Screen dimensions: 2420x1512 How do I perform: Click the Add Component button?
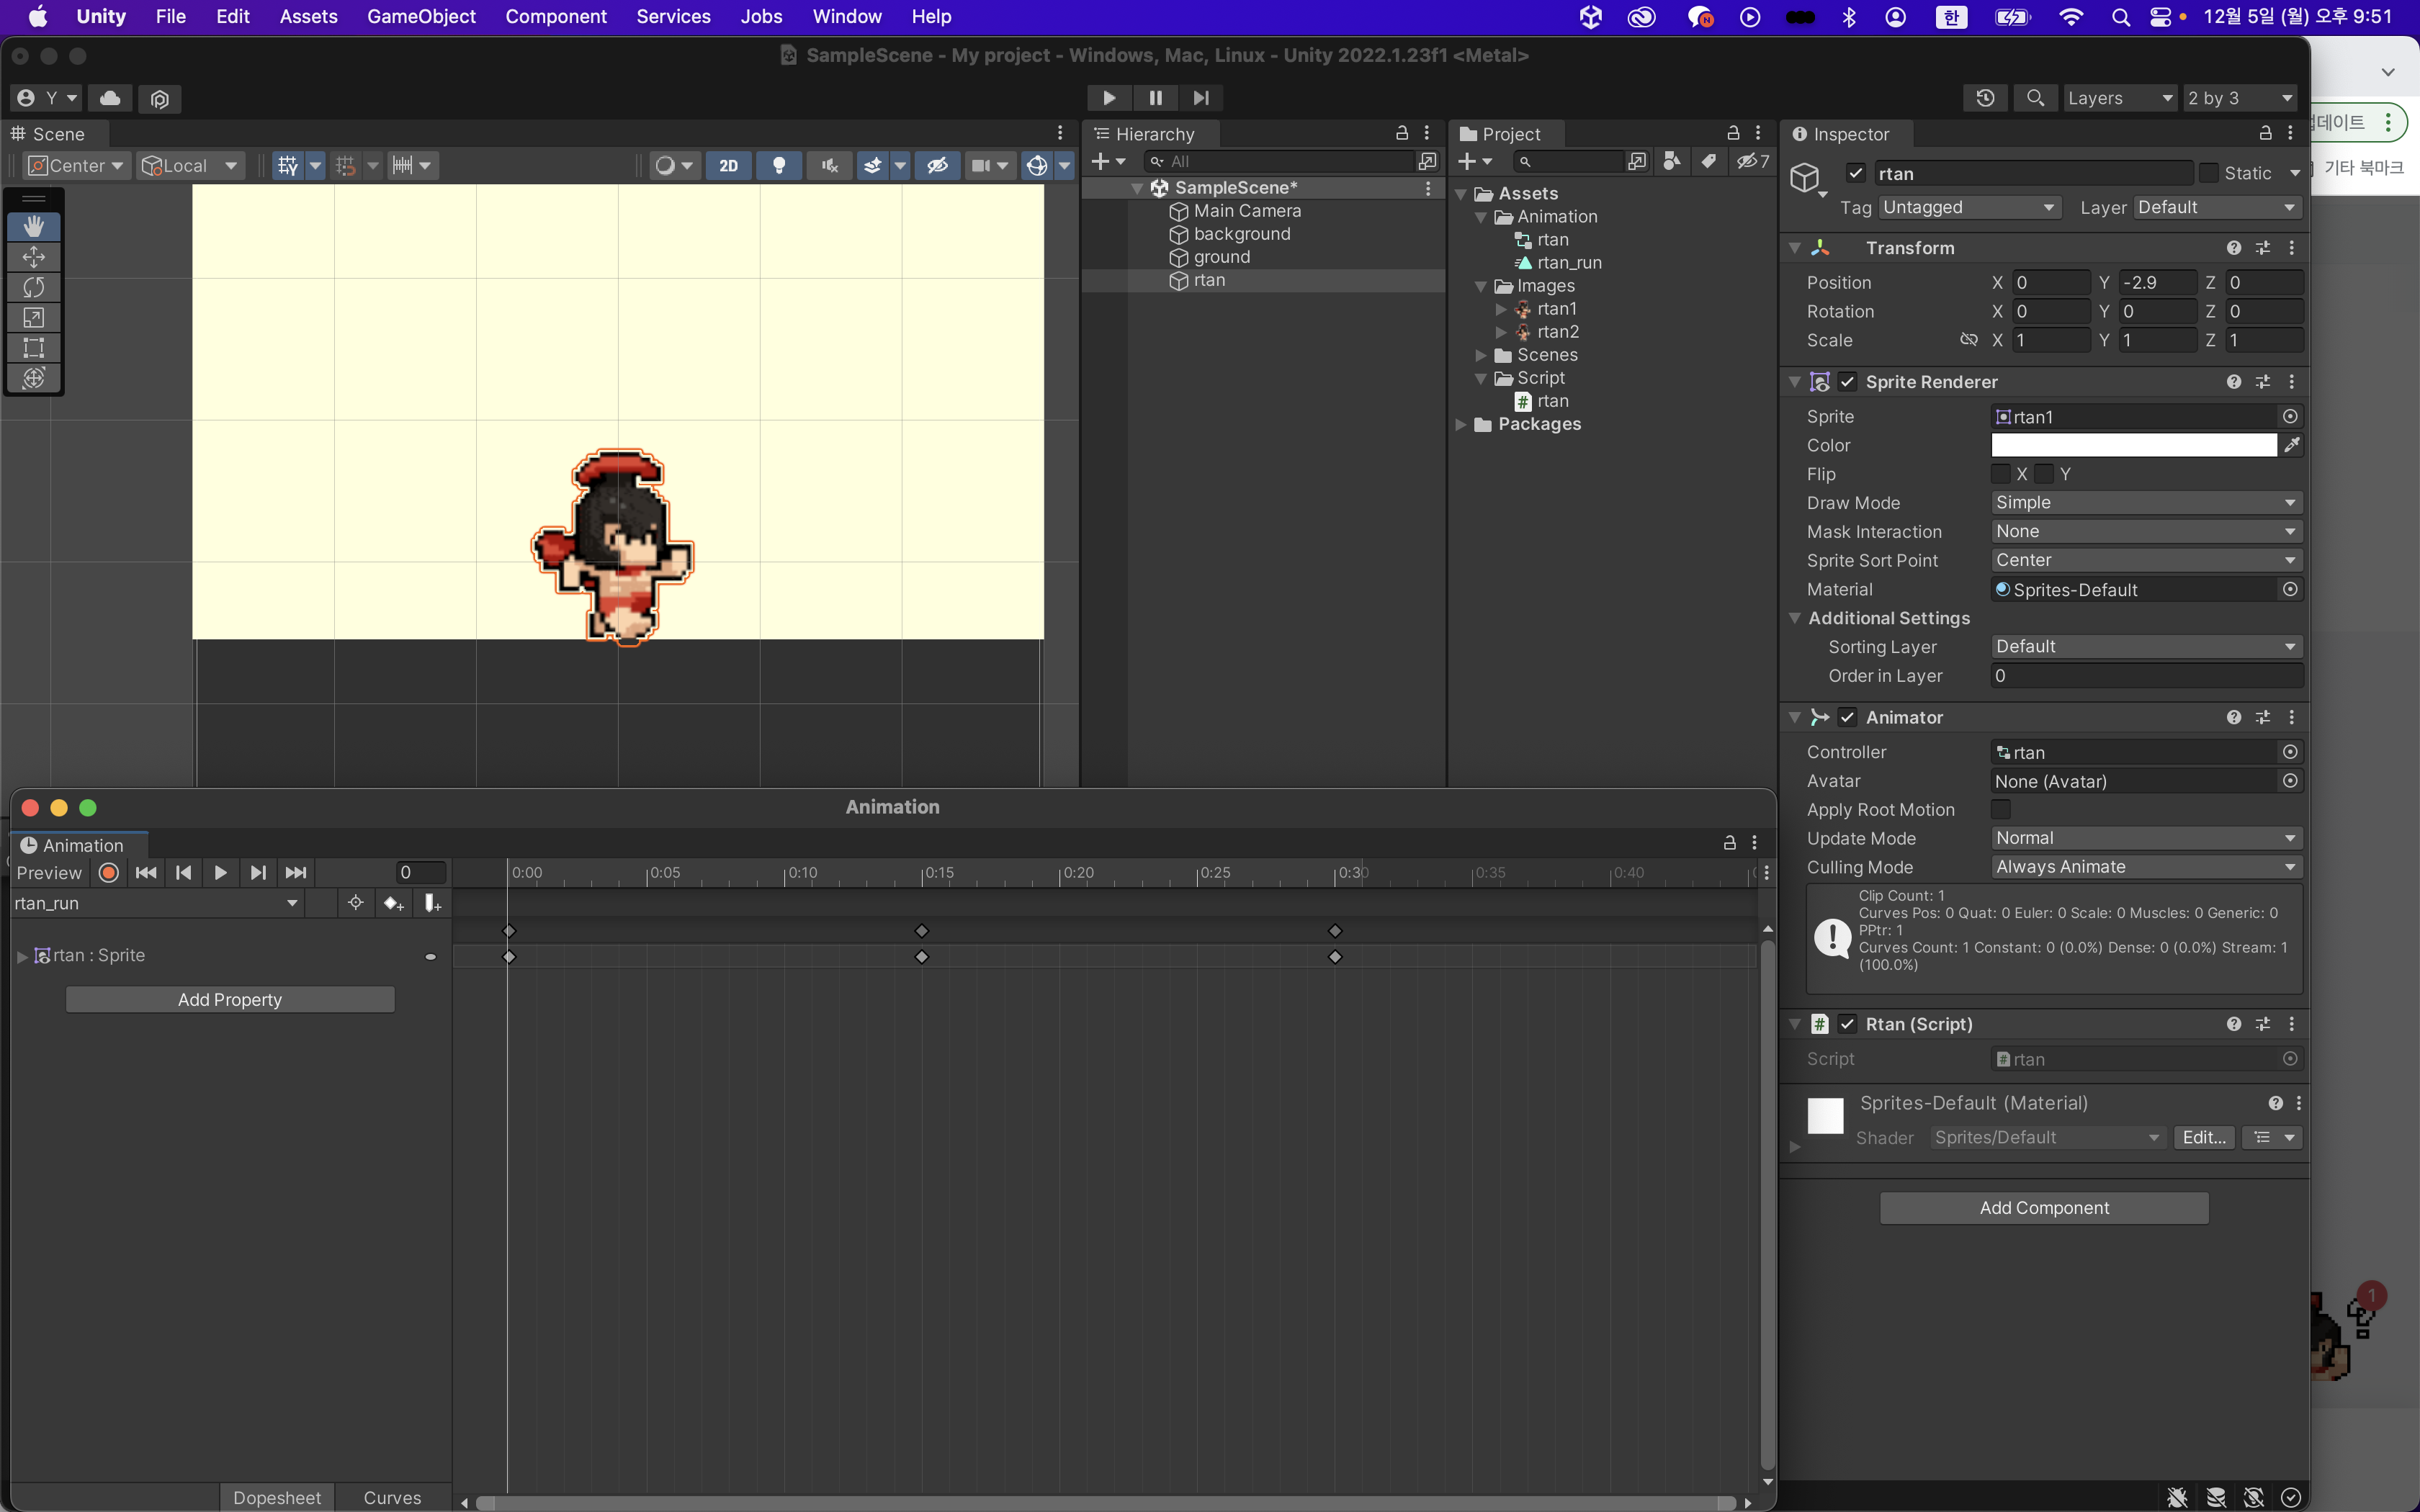(2044, 1208)
